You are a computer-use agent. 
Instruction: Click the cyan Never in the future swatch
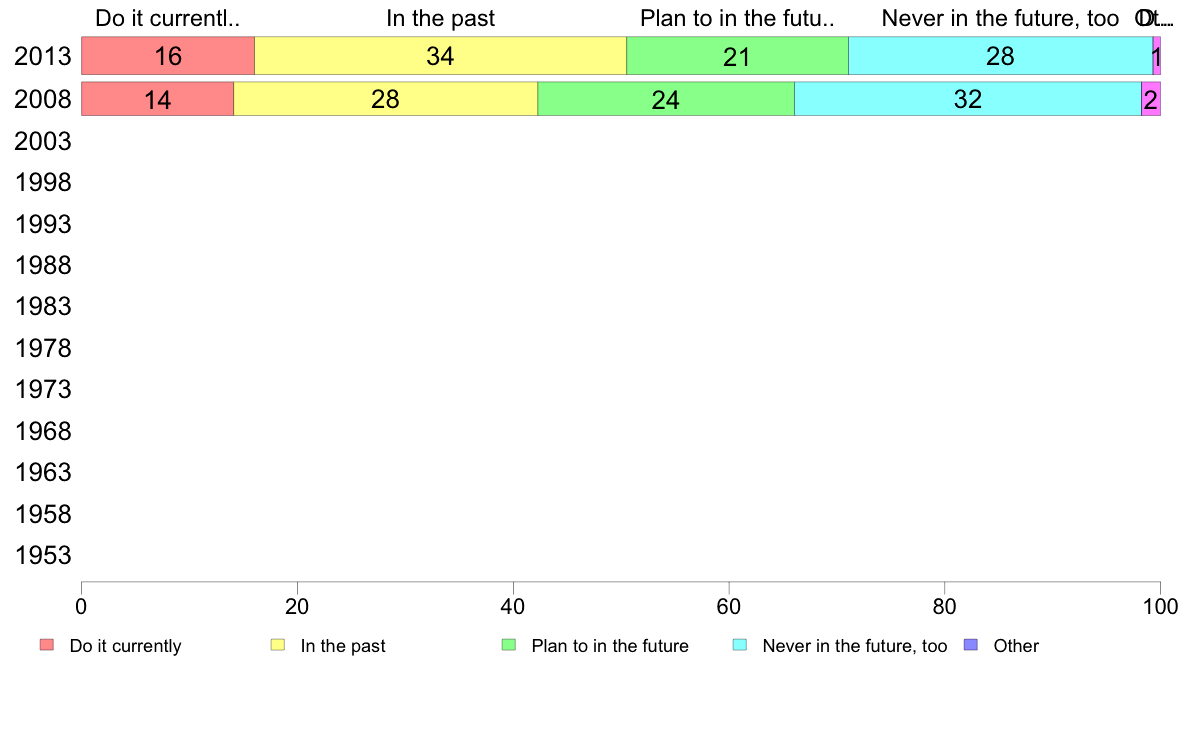click(x=740, y=645)
